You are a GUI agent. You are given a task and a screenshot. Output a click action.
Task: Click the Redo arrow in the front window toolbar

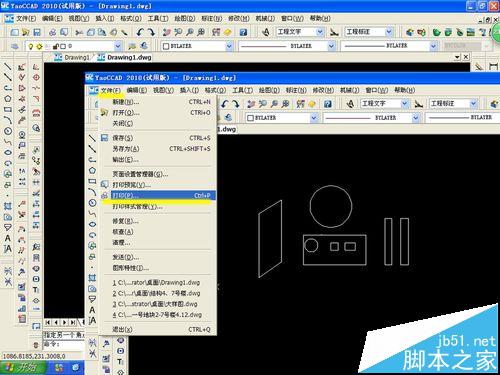point(236,104)
